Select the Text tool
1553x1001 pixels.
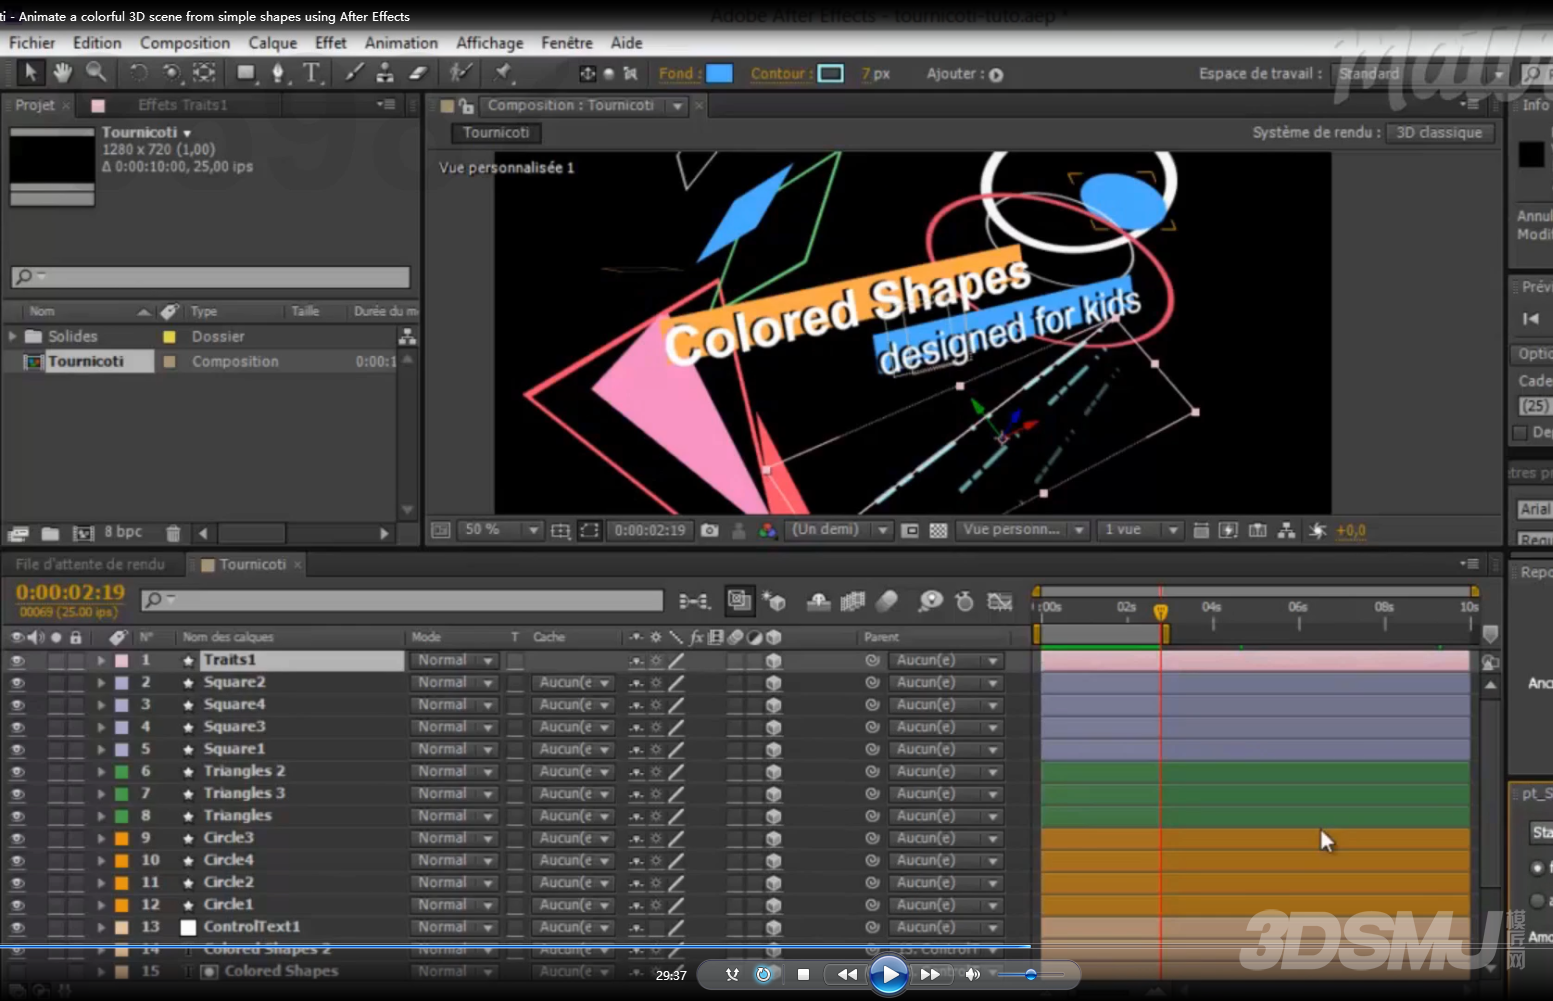[311, 73]
